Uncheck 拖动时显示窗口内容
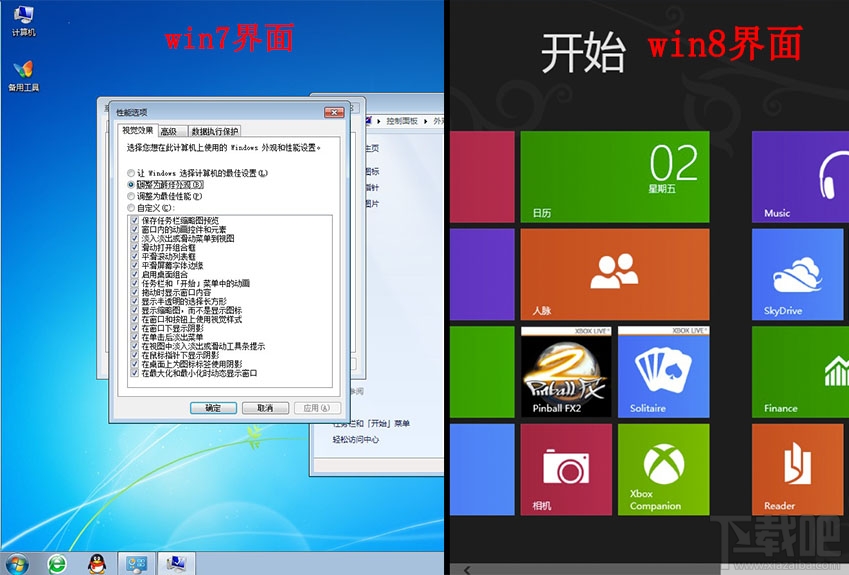This screenshot has height=575, width=849. [135, 292]
